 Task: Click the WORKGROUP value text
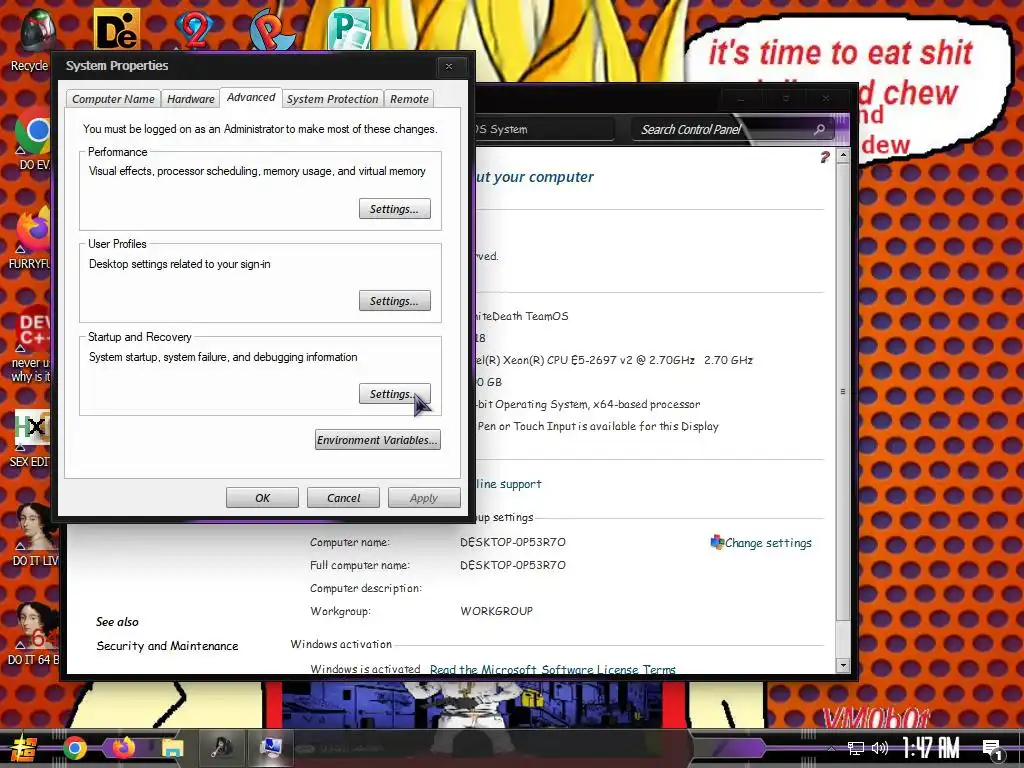[x=496, y=611]
